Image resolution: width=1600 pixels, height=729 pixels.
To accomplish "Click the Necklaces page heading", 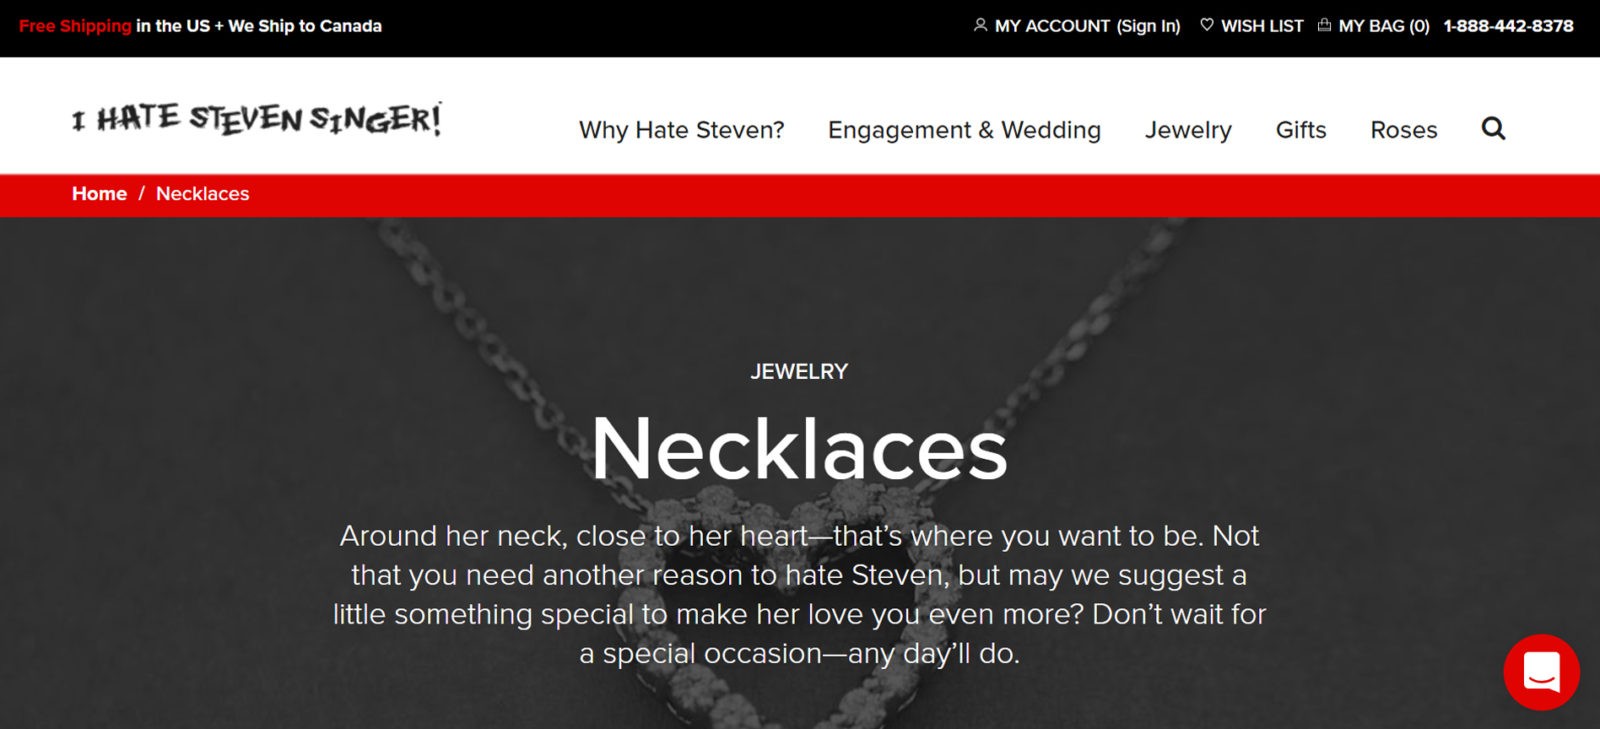I will click(x=799, y=449).
